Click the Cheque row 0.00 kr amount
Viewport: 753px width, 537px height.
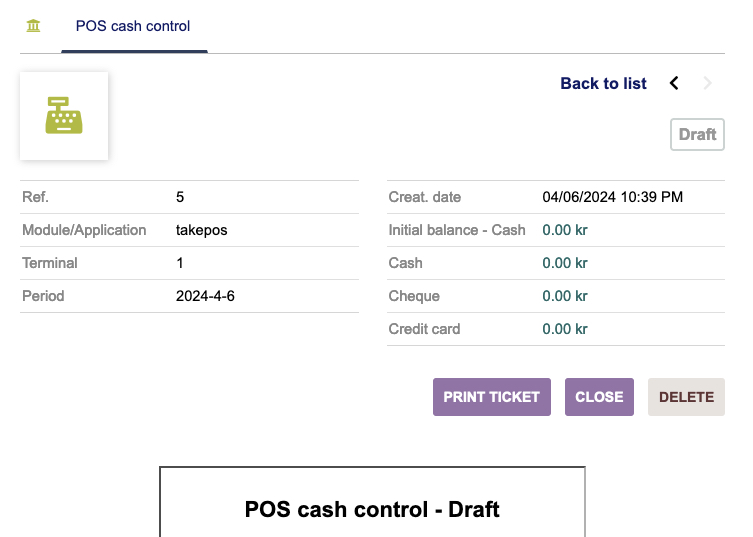pyautogui.click(x=564, y=296)
